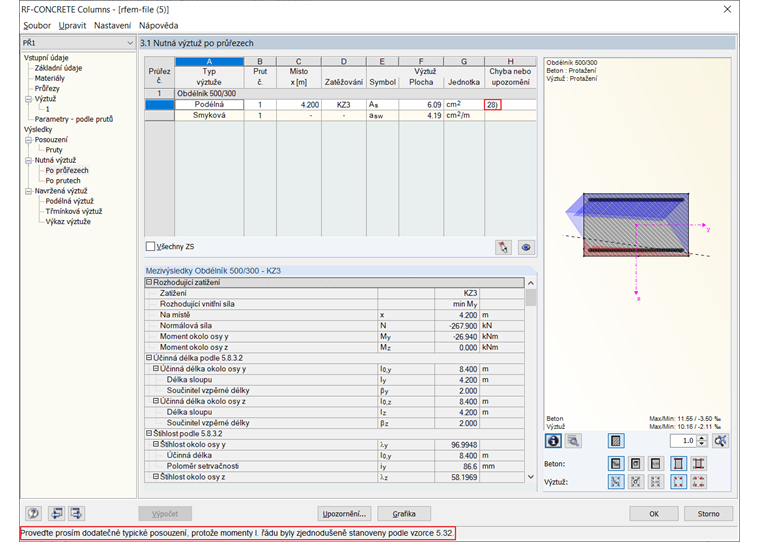Click the results scrollbar up arrow
This screenshot has height=542, width=760.
pos(531,283)
